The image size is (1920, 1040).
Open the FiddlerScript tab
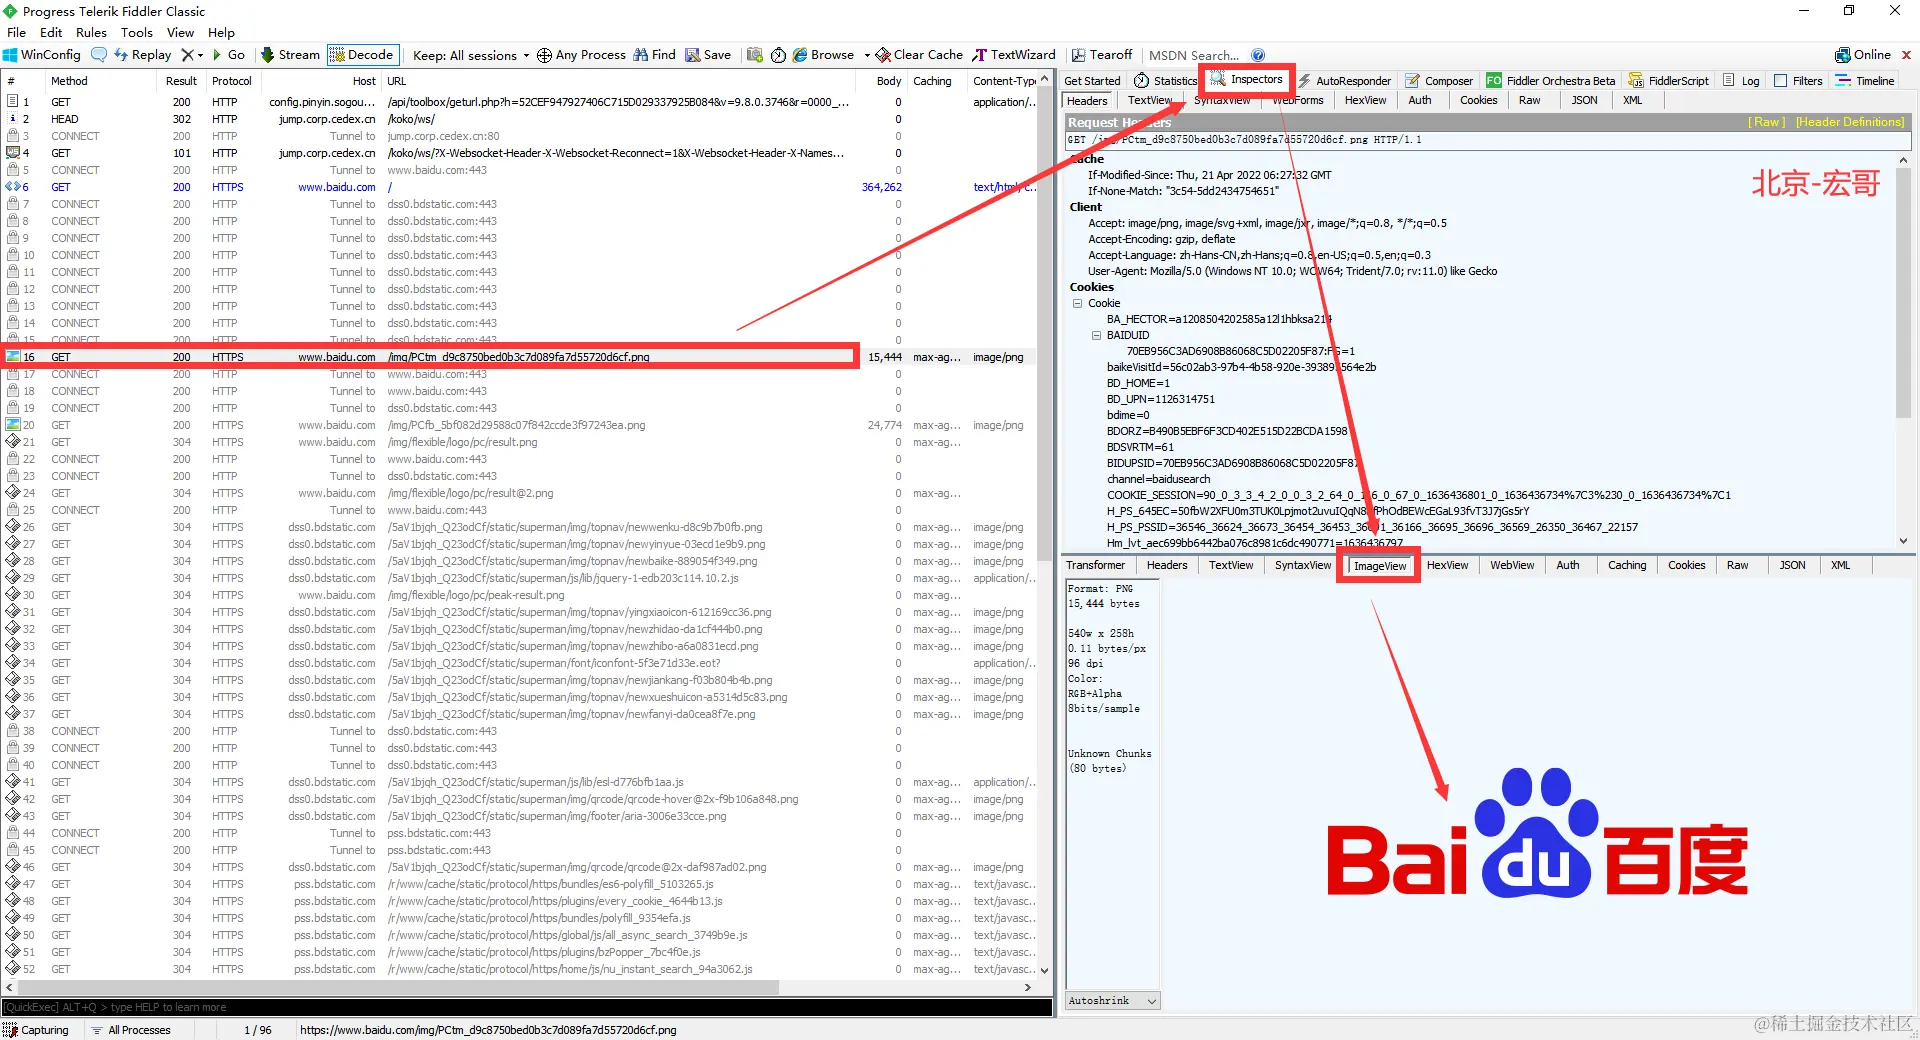(1669, 81)
